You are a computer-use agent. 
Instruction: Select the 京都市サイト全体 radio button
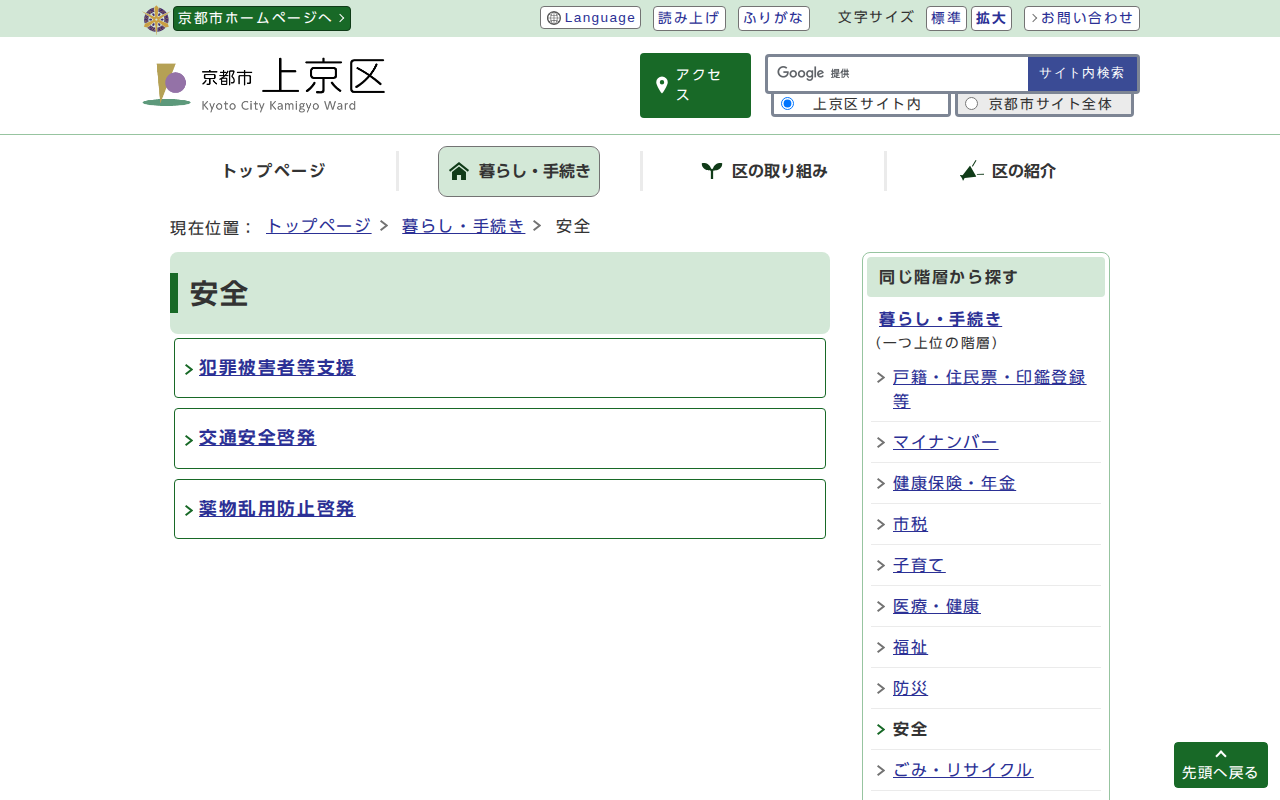(x=971, y=104)
